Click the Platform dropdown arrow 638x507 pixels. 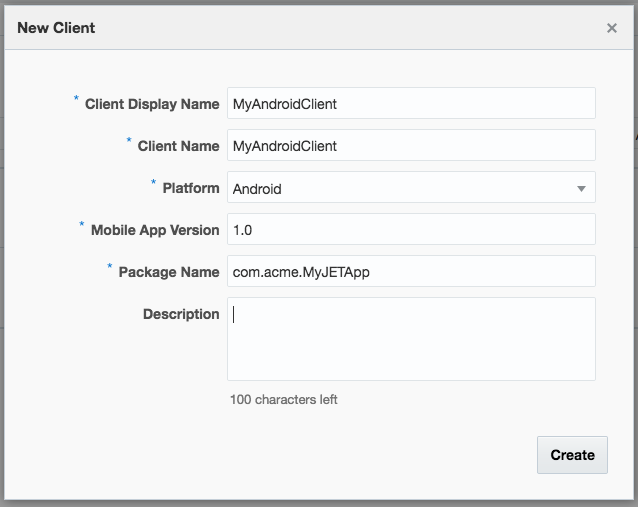(581, 188)
